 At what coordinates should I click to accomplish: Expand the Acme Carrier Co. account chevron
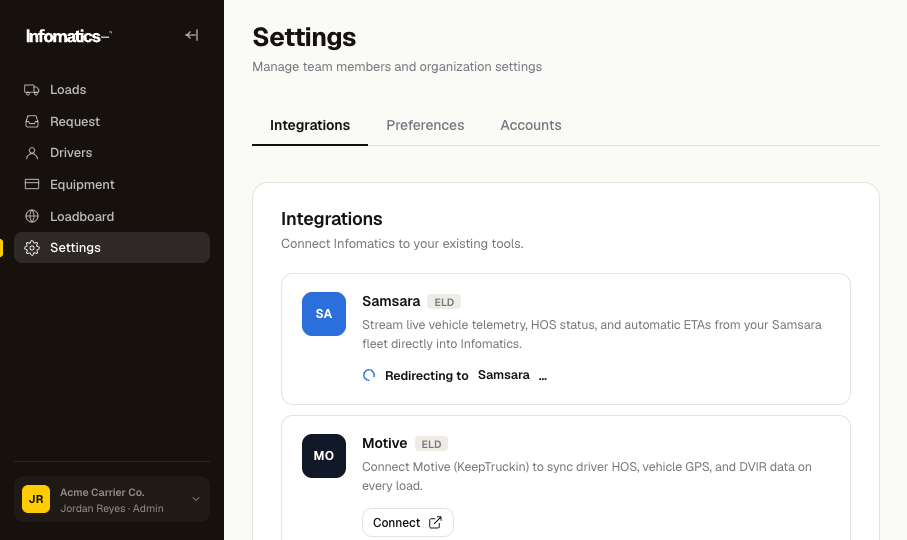click(196, 499)
